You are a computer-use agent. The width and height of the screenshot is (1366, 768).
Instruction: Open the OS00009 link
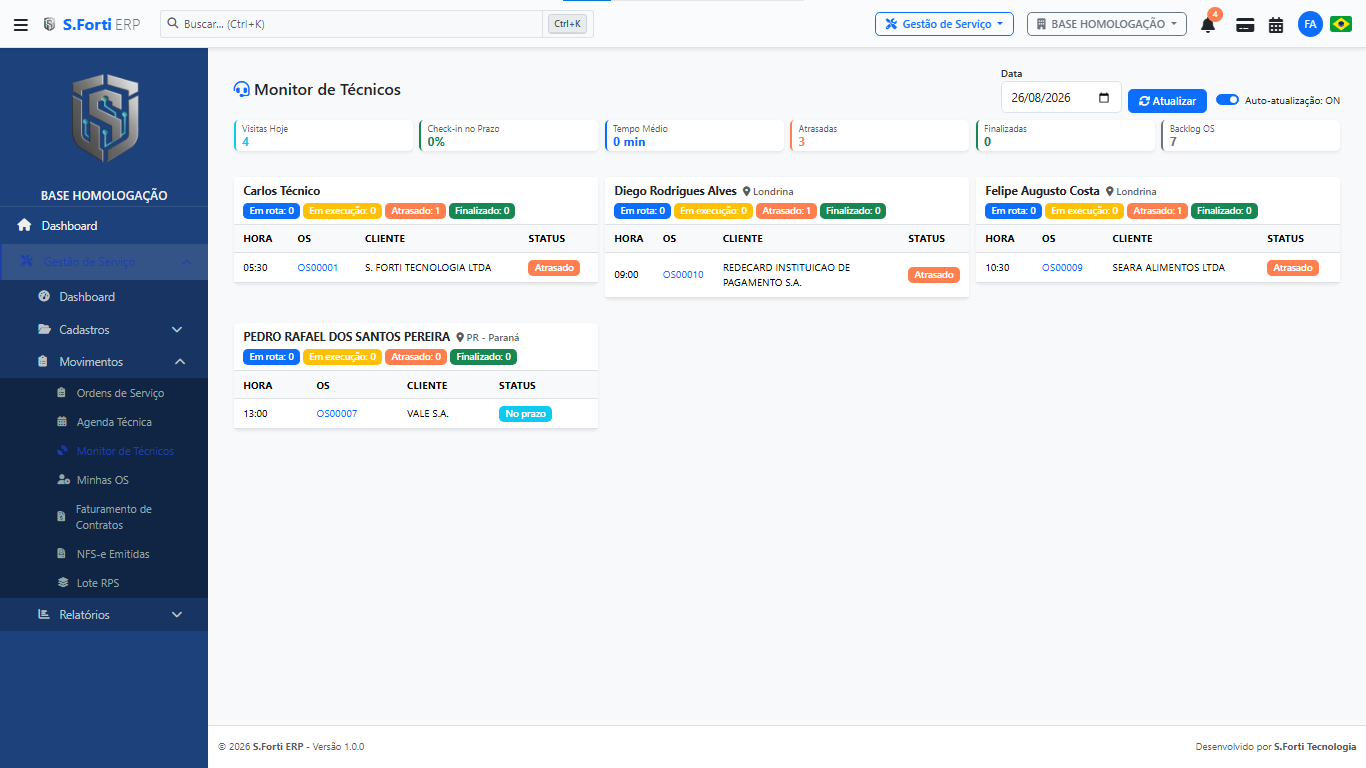click(1062, 268)
